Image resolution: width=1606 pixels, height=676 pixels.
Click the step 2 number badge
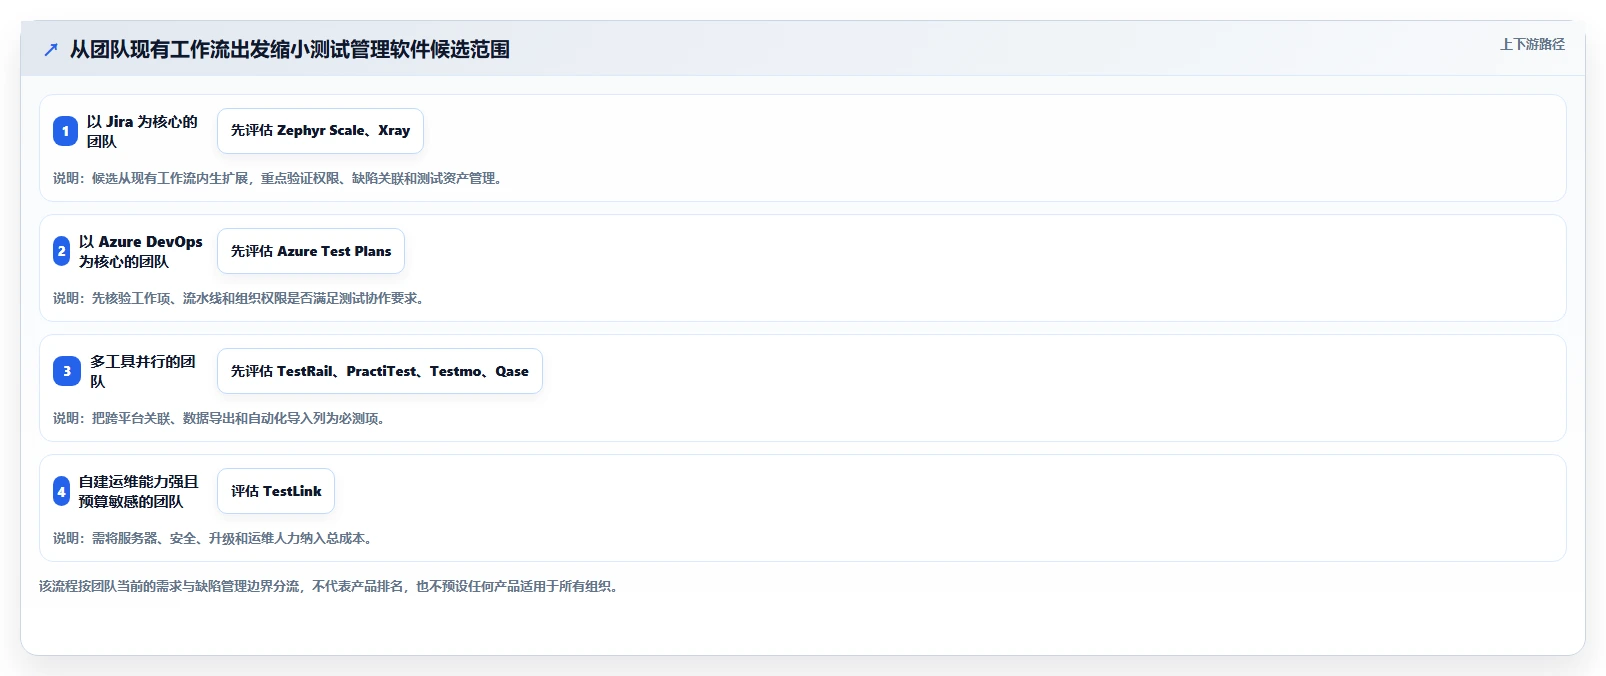(62, 251)
